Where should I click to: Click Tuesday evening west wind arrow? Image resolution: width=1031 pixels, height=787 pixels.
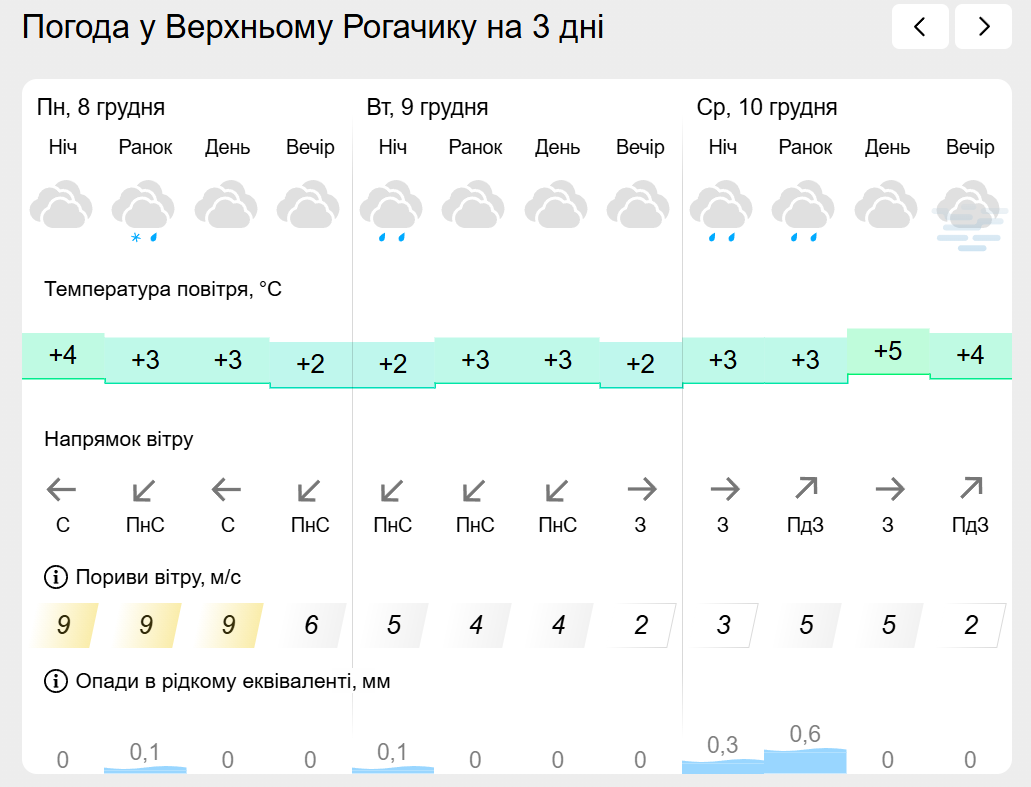pos(640,489)
